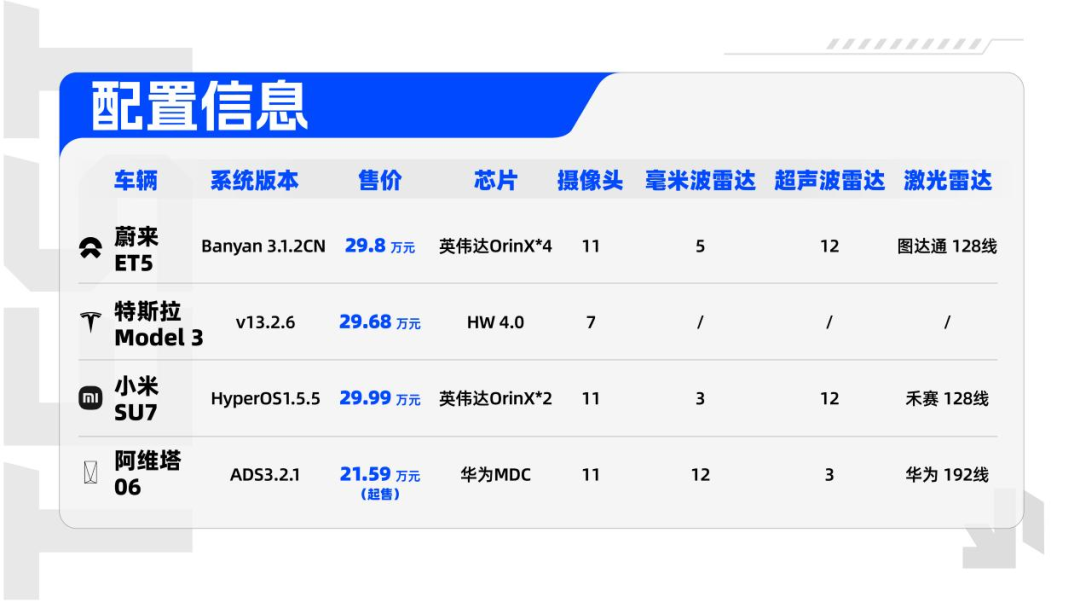
Task: Click the Tesla logo icon
Action: (91, 323)
